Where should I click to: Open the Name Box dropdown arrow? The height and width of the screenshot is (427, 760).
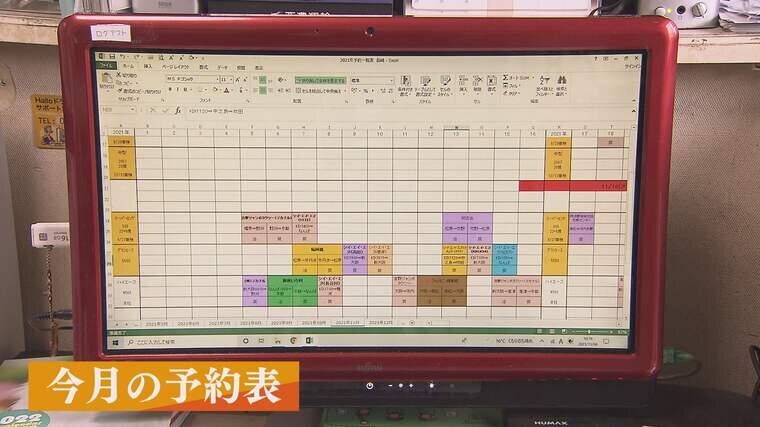click(x=132, y=110)
